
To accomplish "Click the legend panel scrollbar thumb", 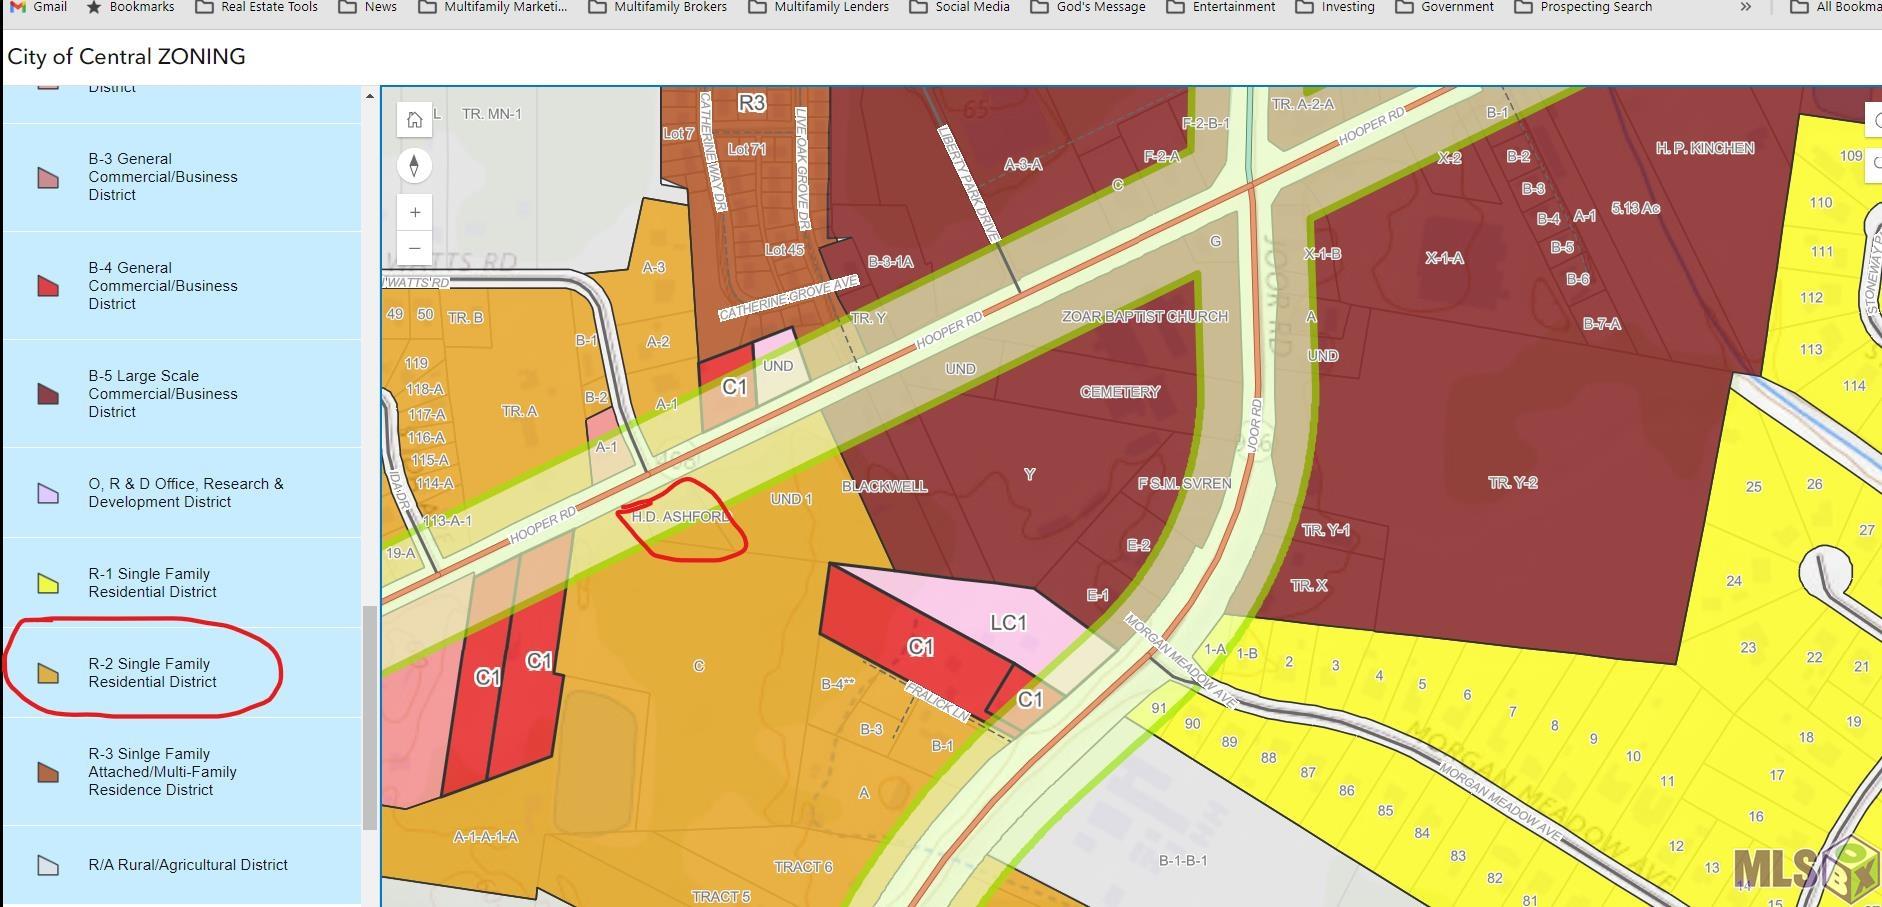I will pyautogui.click(x=369, y=718).
